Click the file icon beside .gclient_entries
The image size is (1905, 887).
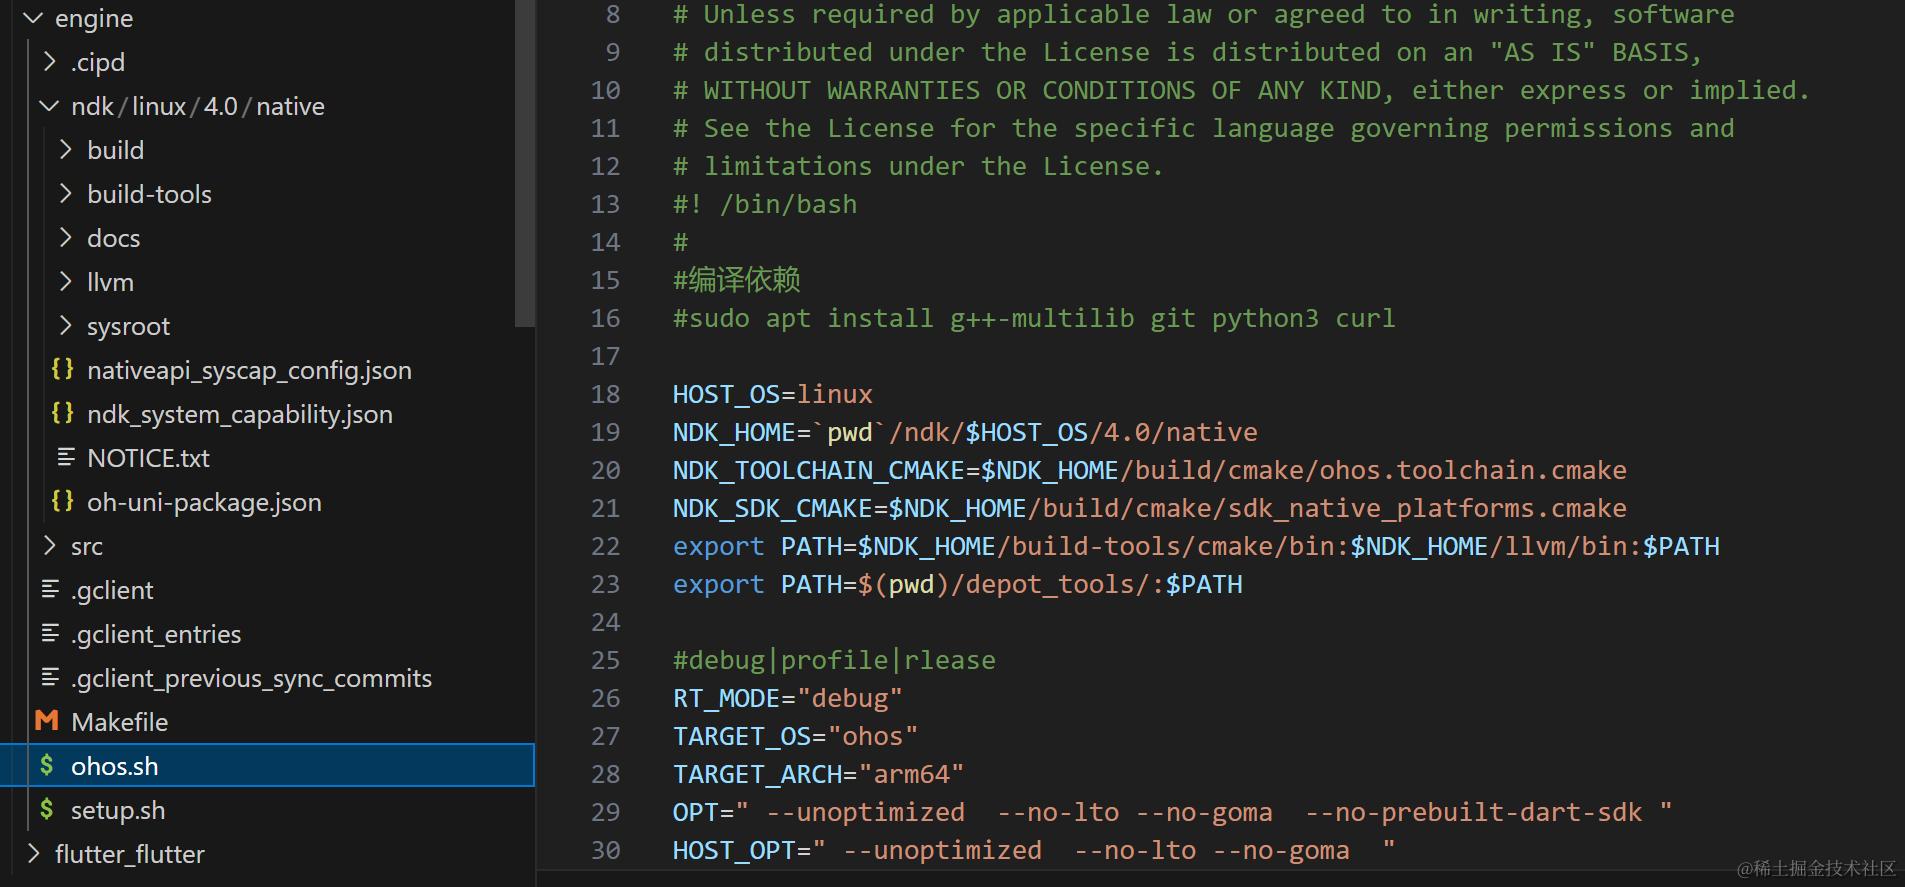50,633
